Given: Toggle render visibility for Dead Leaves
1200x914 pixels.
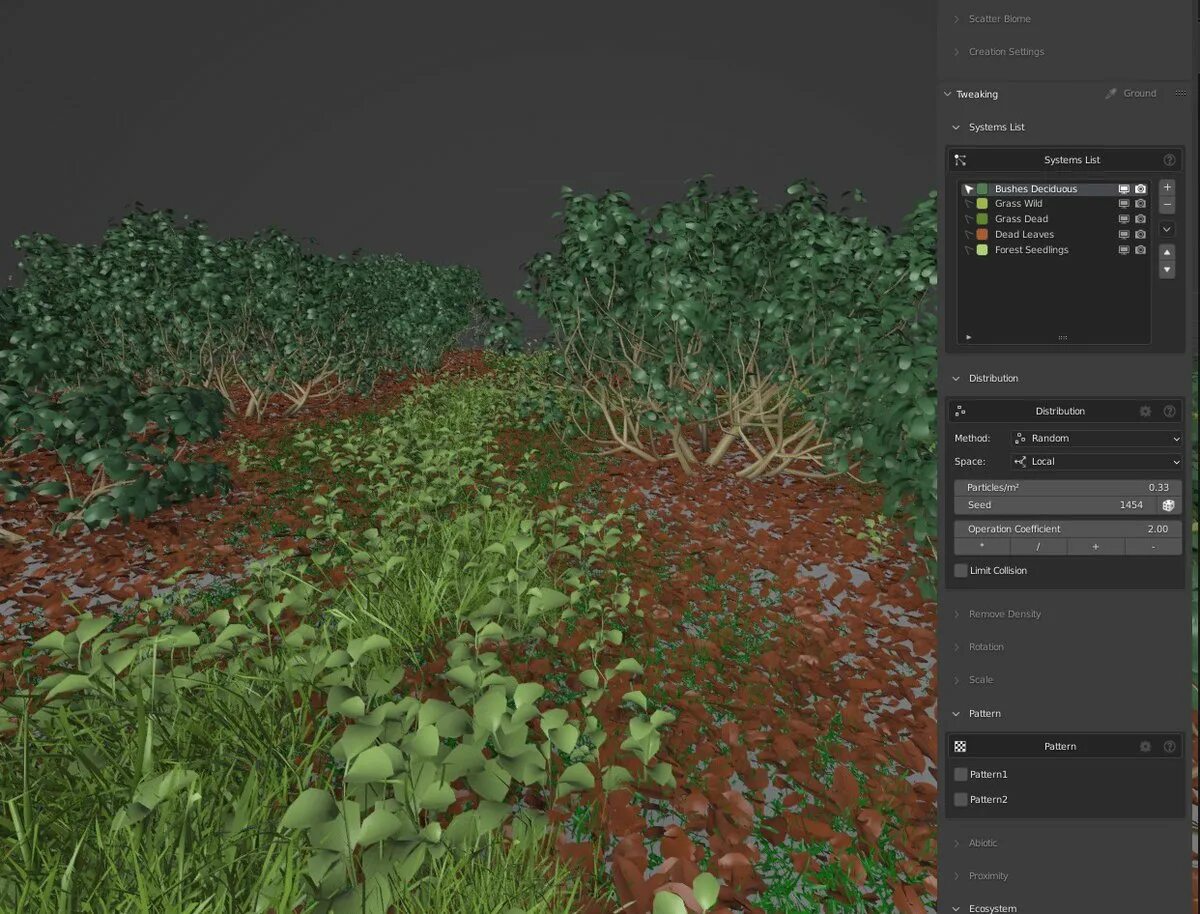Looking at the screenshot, I should tap(1140, 234).
